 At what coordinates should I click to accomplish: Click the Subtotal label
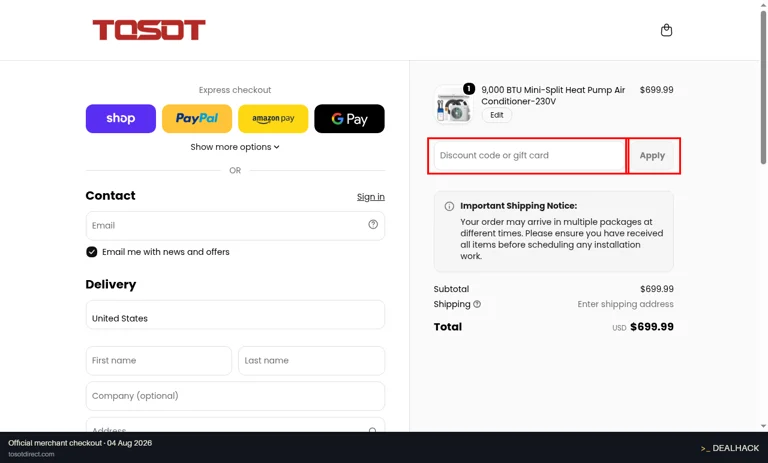[451, 289]
